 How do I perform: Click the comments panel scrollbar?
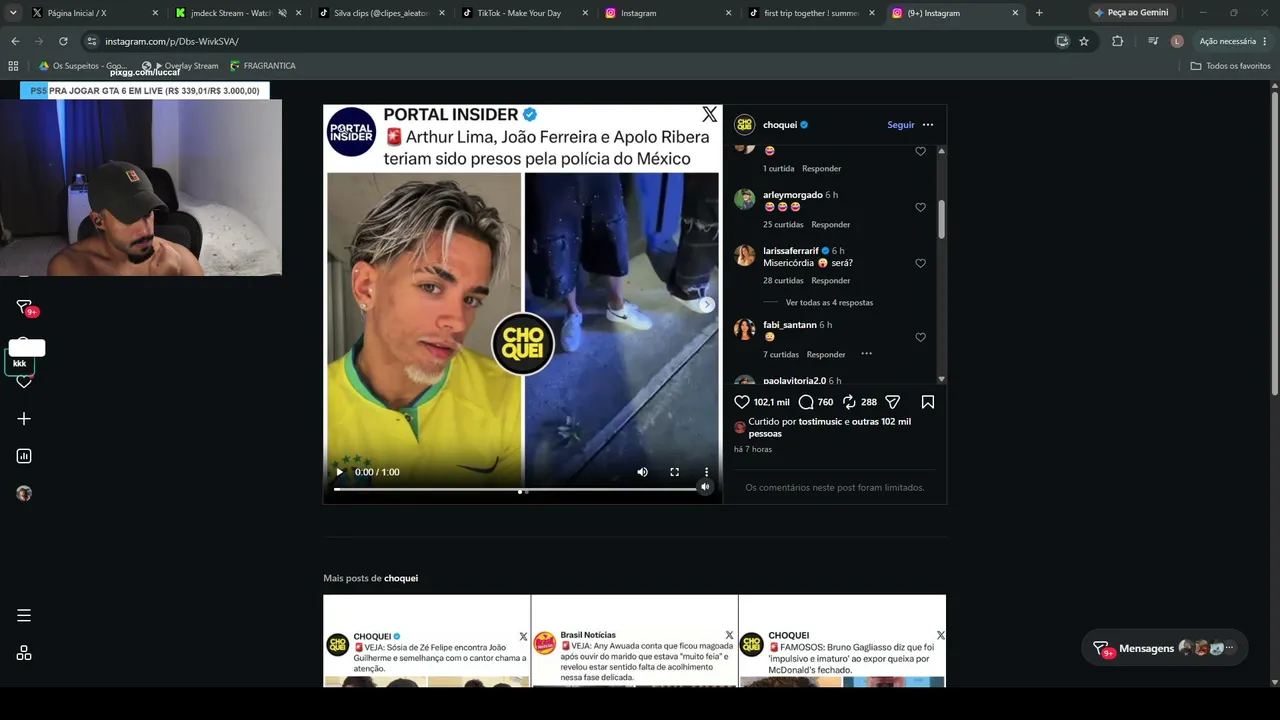point(941,219)
